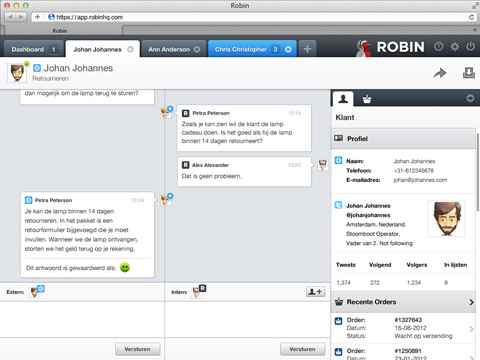Viewport: 480px width, 360px height.
Task: Click the Chris Christopher unread badge 3
Action: point(275,49)
